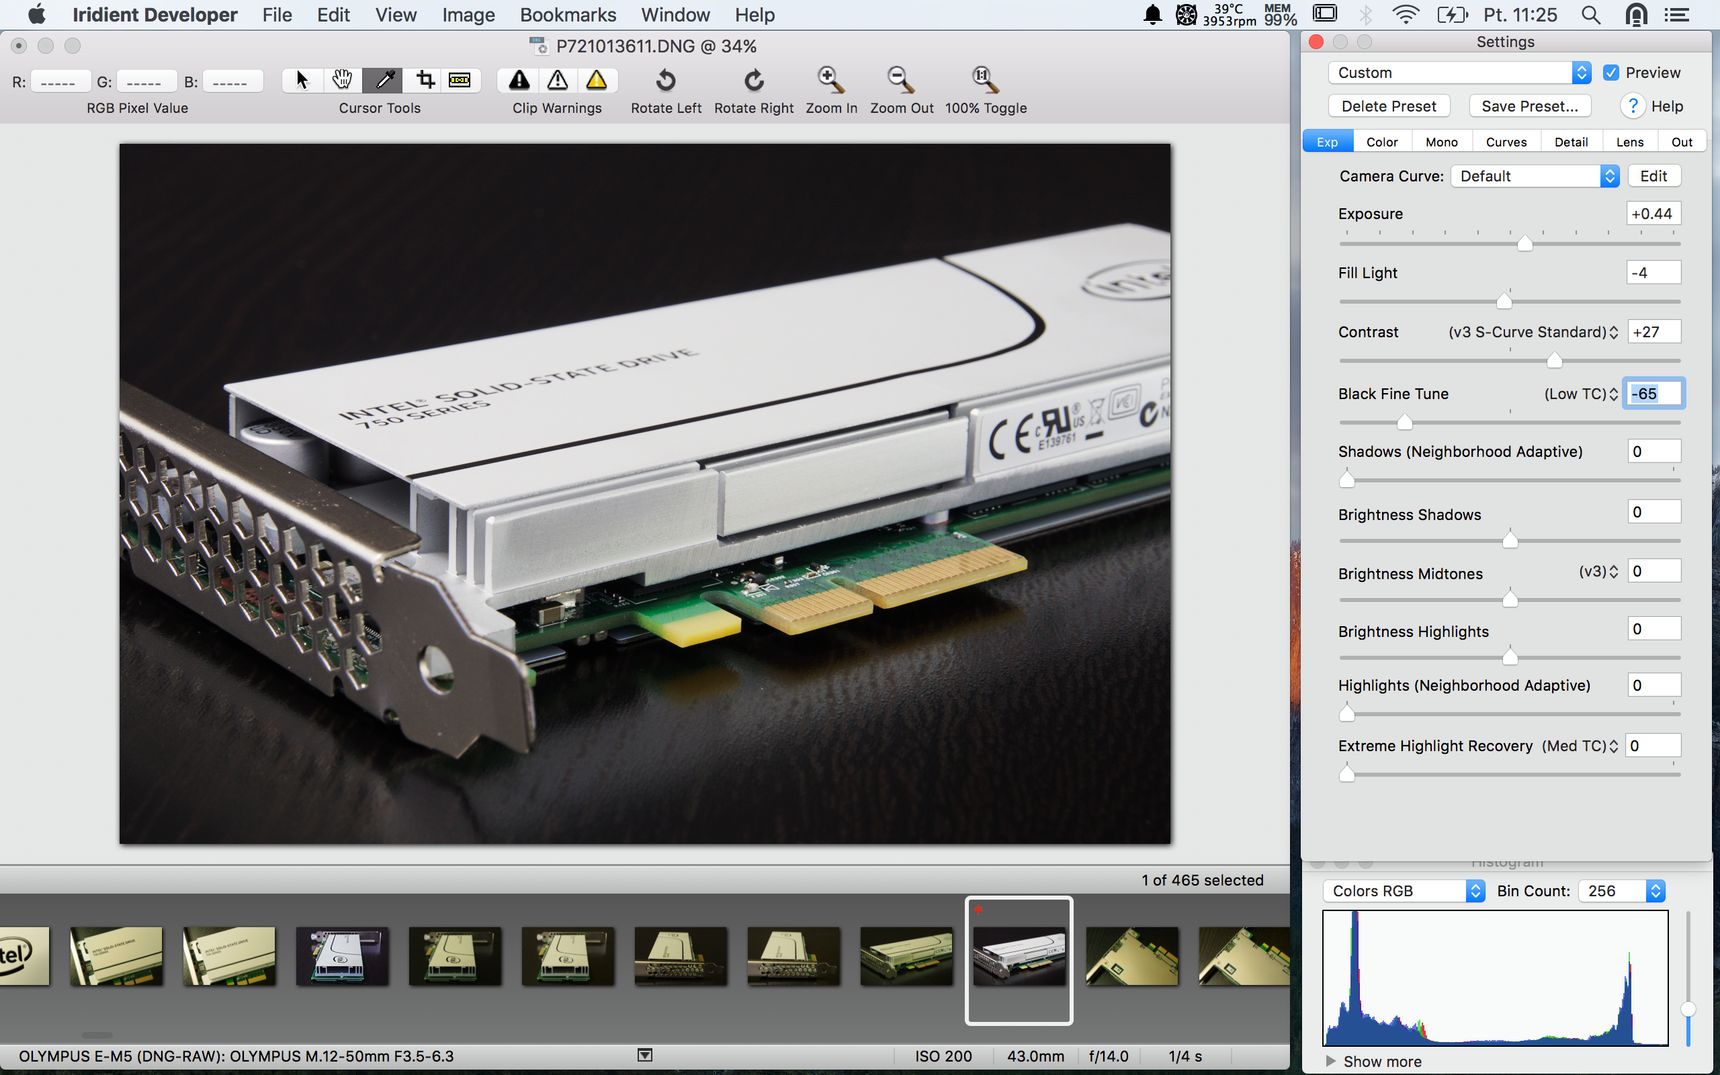Open Spotlight search
This screenshot has width=1720, height=1075.
coord(1591,14)
